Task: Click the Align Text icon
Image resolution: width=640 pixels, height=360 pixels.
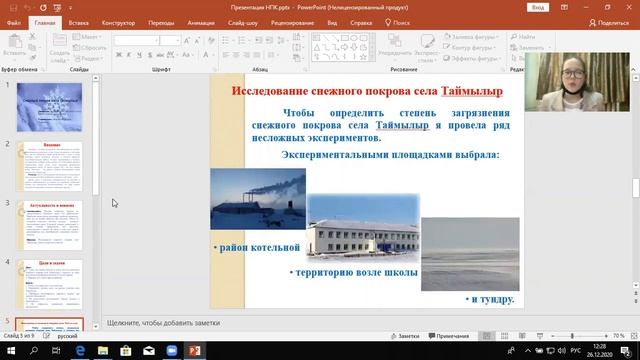Action: [298, 47]
